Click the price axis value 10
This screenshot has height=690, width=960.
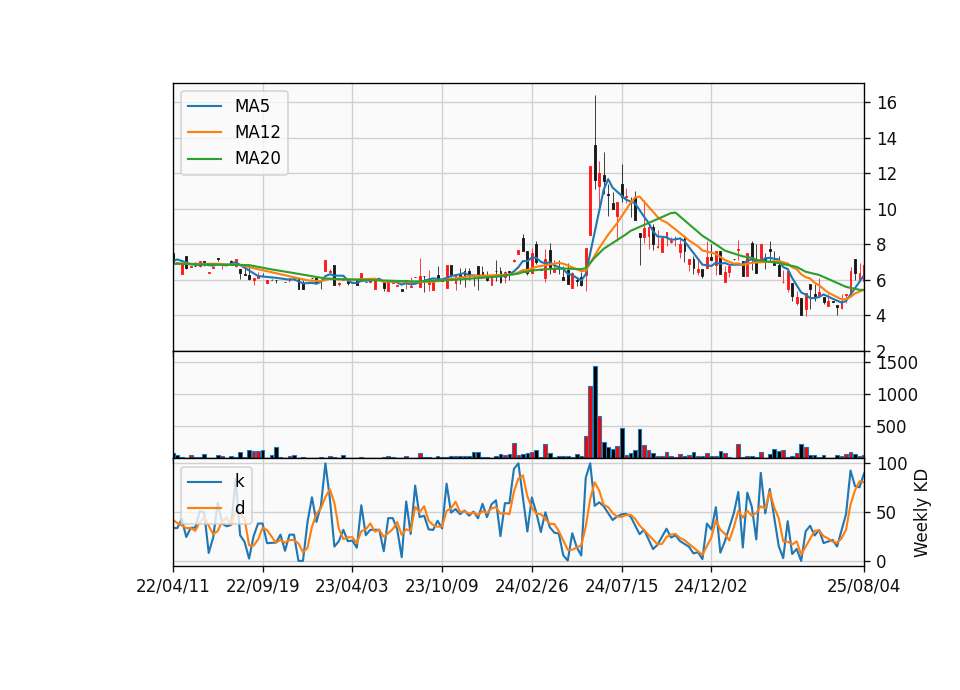[887, 210]
